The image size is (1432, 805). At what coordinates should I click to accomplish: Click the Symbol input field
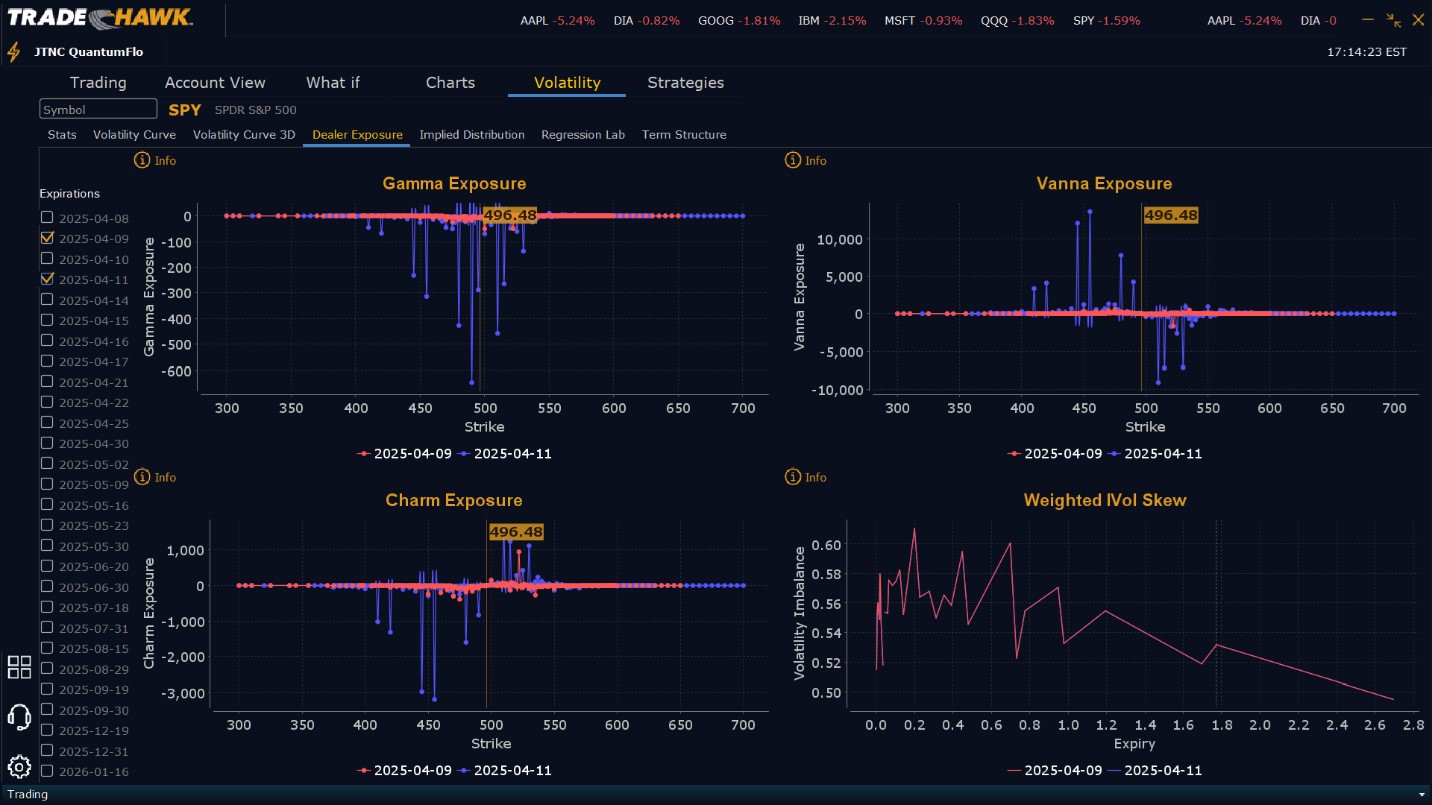pyautogui.click(x=98, y=109)
